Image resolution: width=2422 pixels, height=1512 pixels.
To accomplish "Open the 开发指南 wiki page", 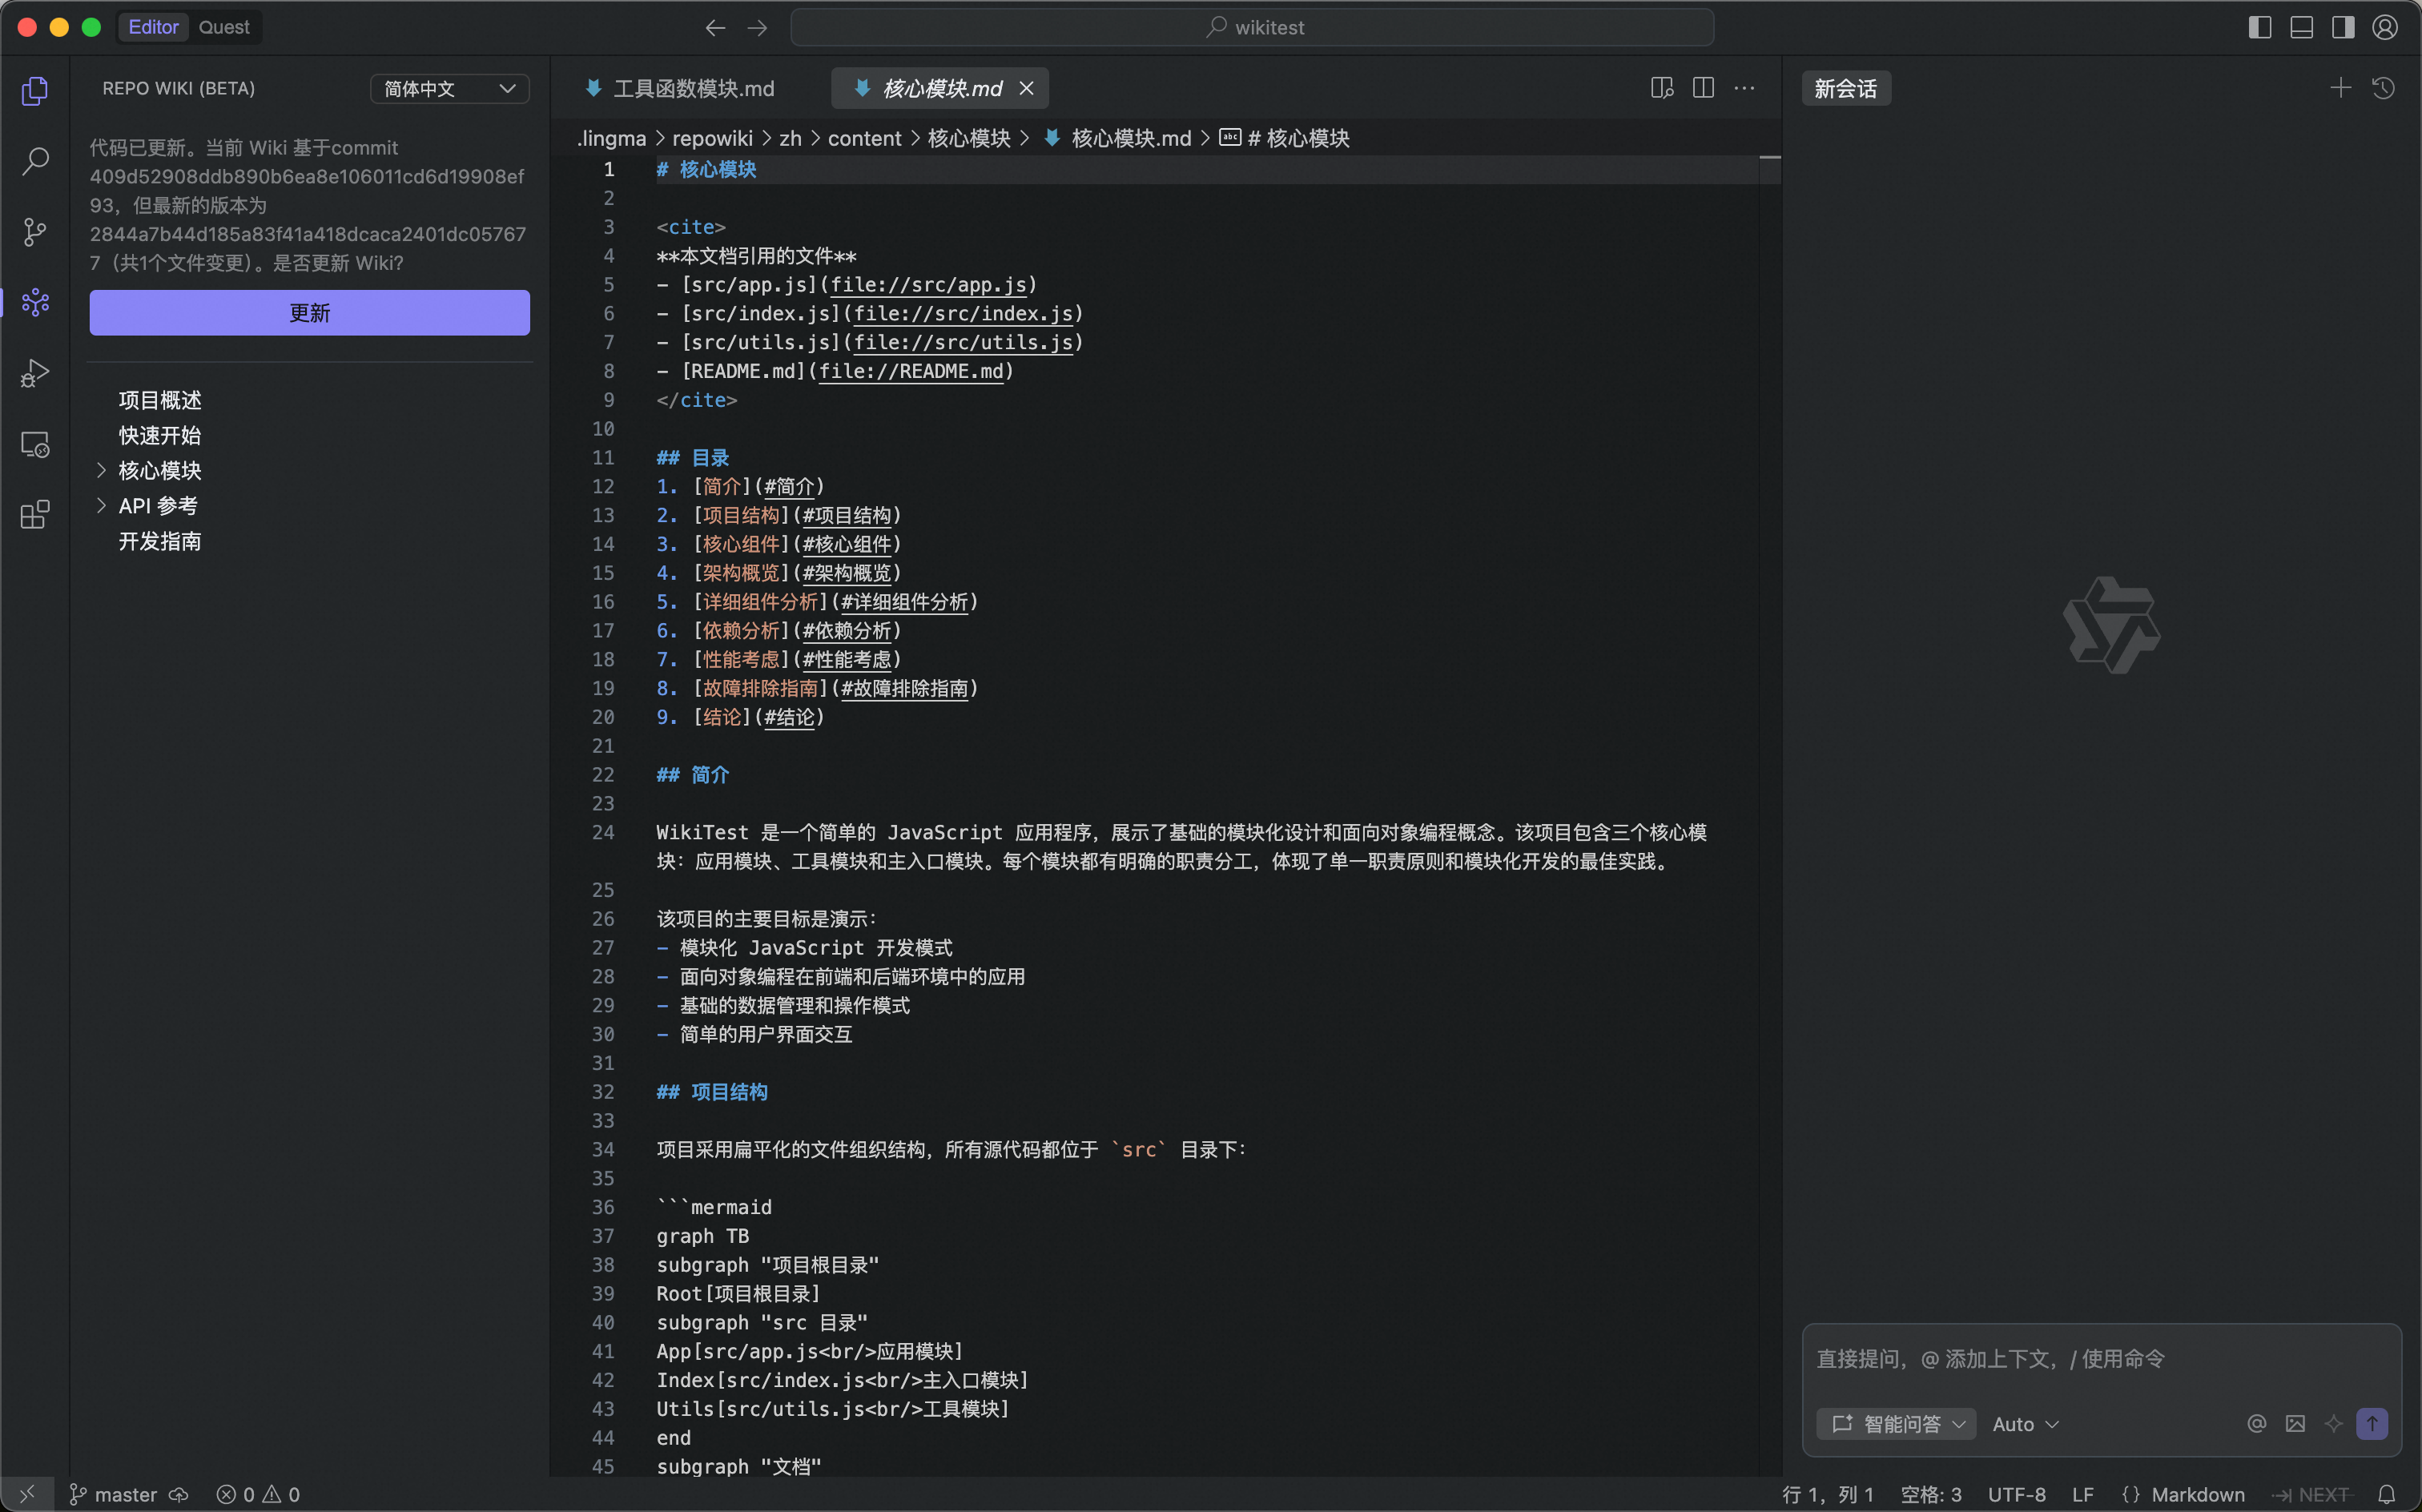I will 160,541.
